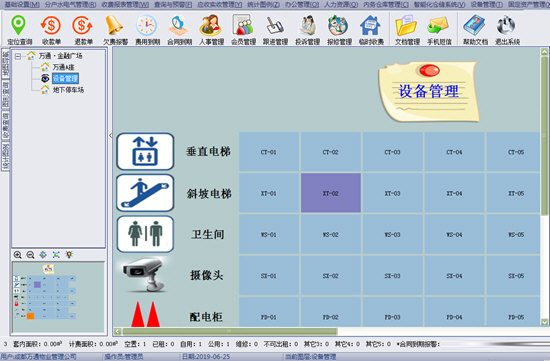This screenshot has height=361, width=550.
Task: Select the 设备管理 tree node
Action: (x=65, y=78)
